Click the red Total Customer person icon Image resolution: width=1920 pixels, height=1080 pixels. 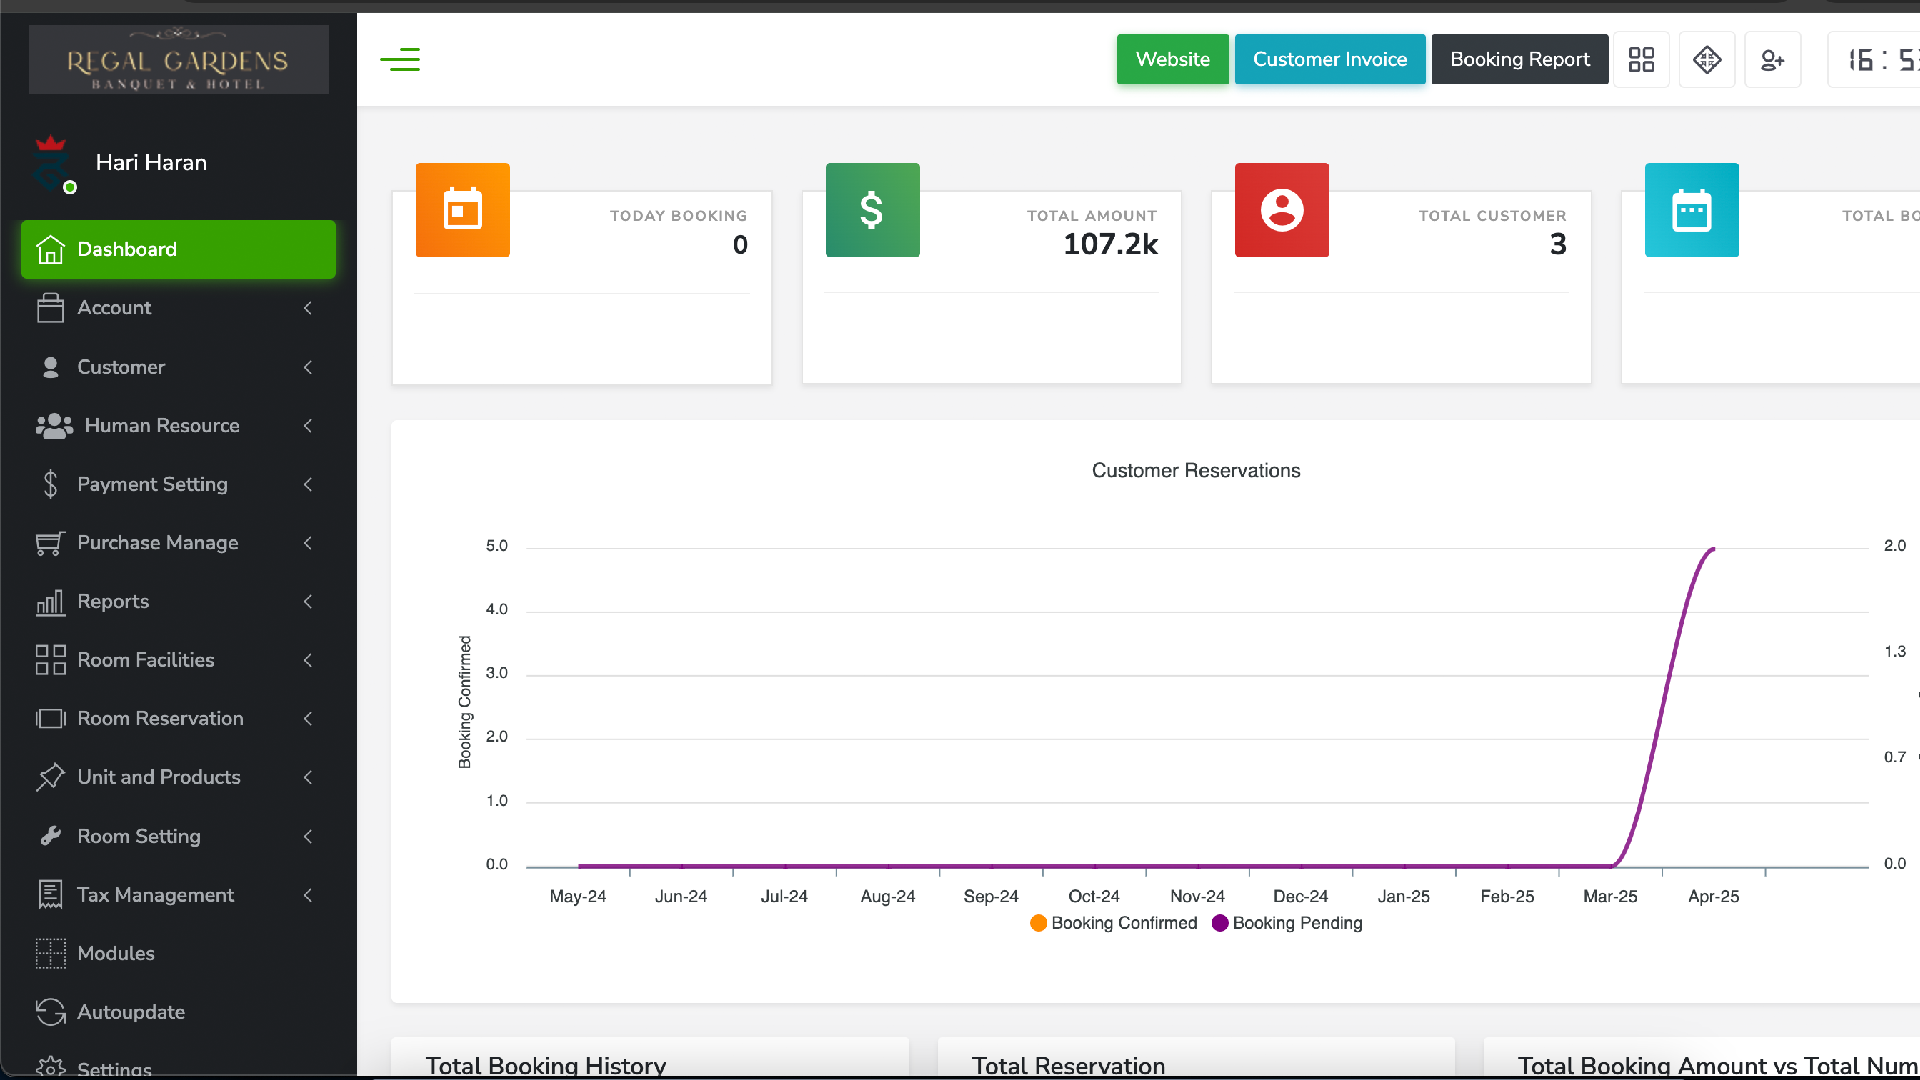(1282, 210)
